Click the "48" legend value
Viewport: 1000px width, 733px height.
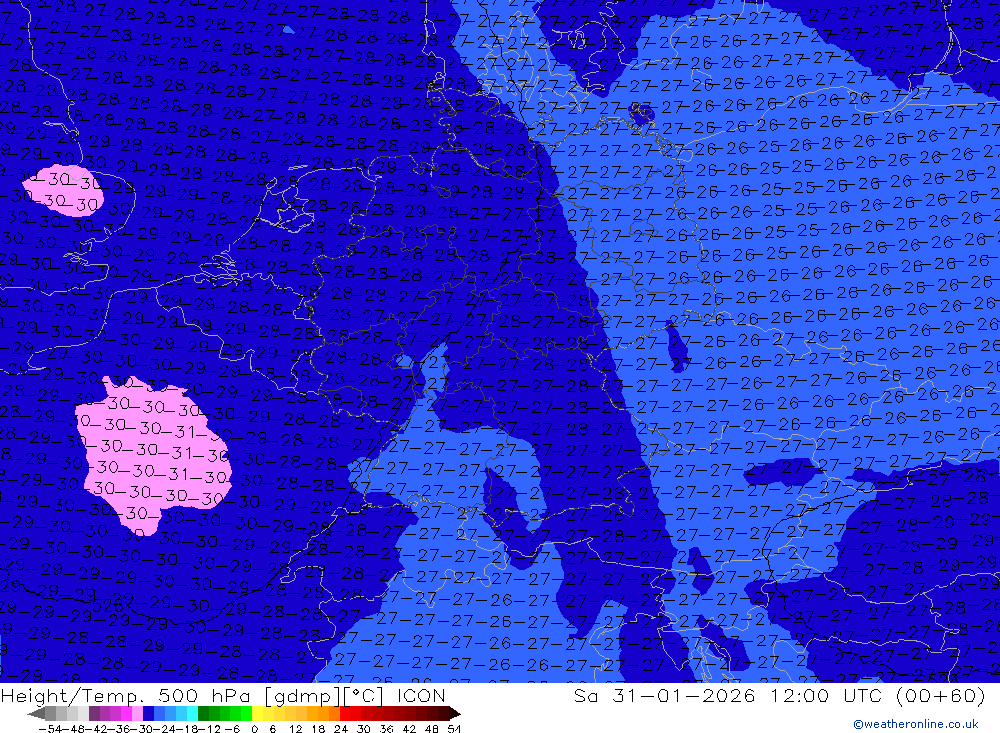[x=432, y=729]
